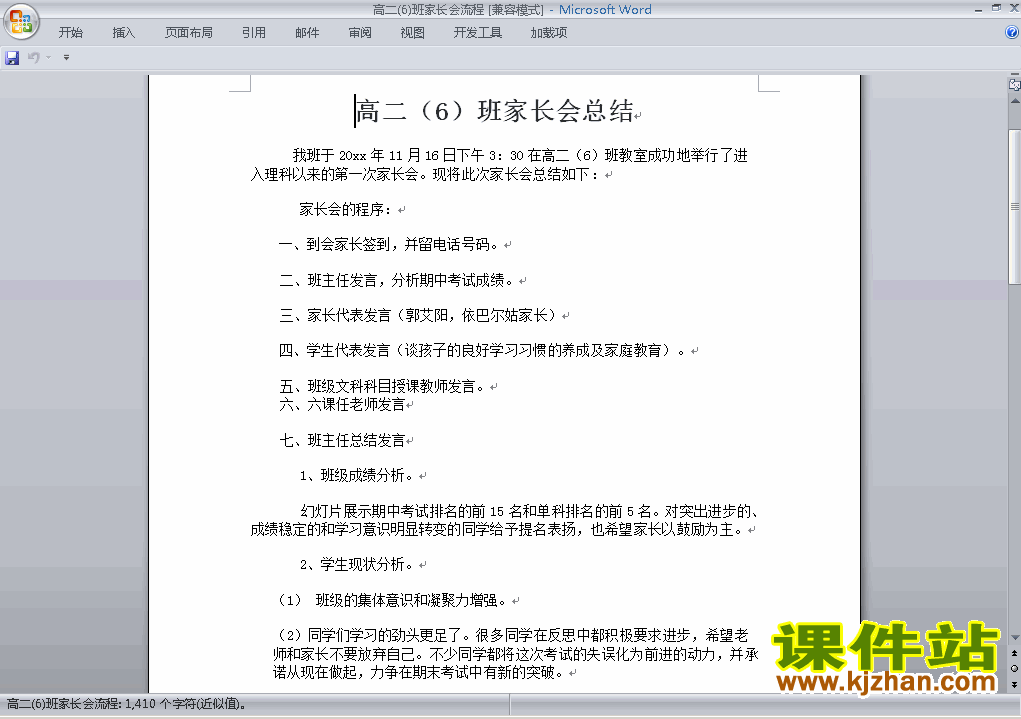Open the 插入 ribbon tab
The width and height of the screenshot is (1021, 719).
coord(124,33)
